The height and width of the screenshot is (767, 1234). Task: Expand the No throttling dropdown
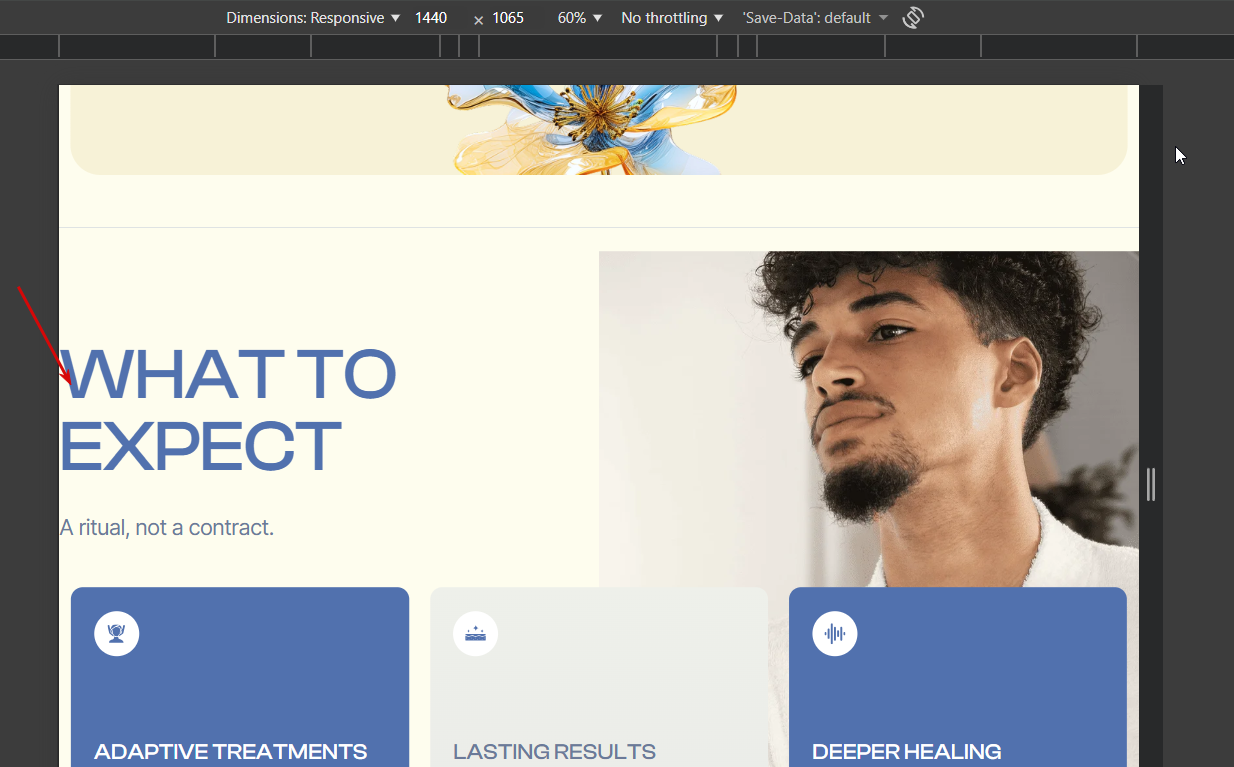click(672, 18)
